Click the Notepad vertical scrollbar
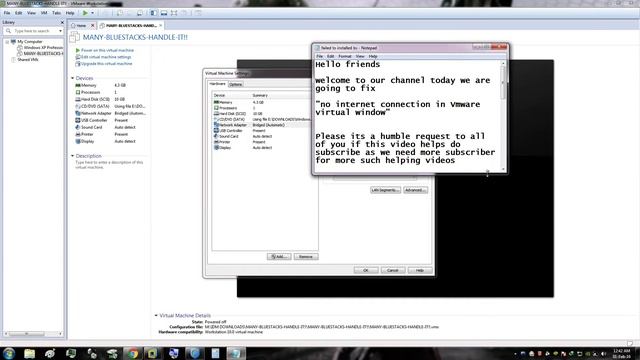The width and height of the screenshot is (640, 360). [503, 116]
